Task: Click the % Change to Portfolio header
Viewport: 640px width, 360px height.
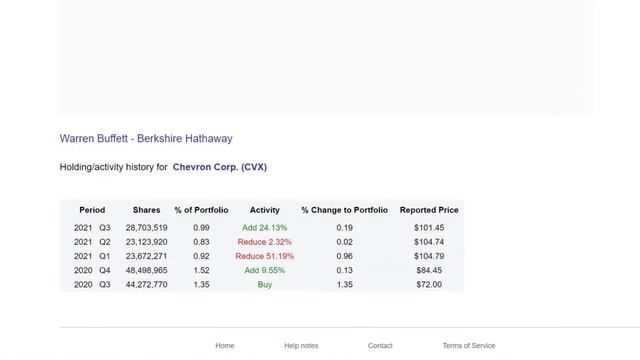Action: point(344,210)
